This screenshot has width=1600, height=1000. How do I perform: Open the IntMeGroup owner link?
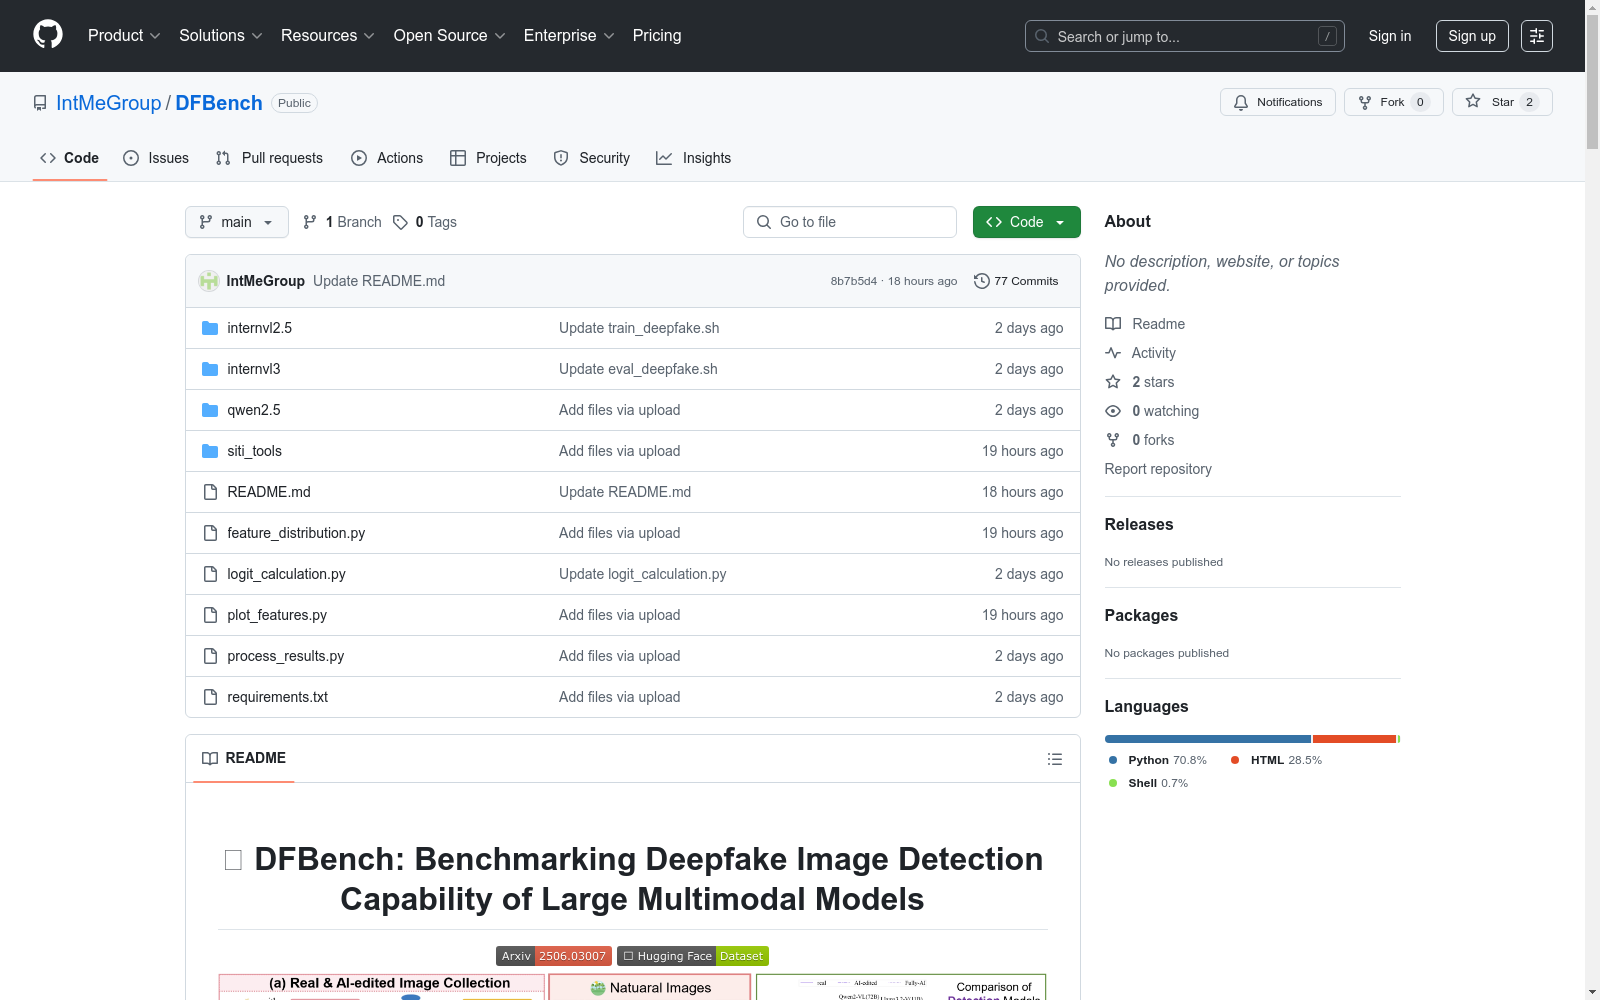(109, 103)
